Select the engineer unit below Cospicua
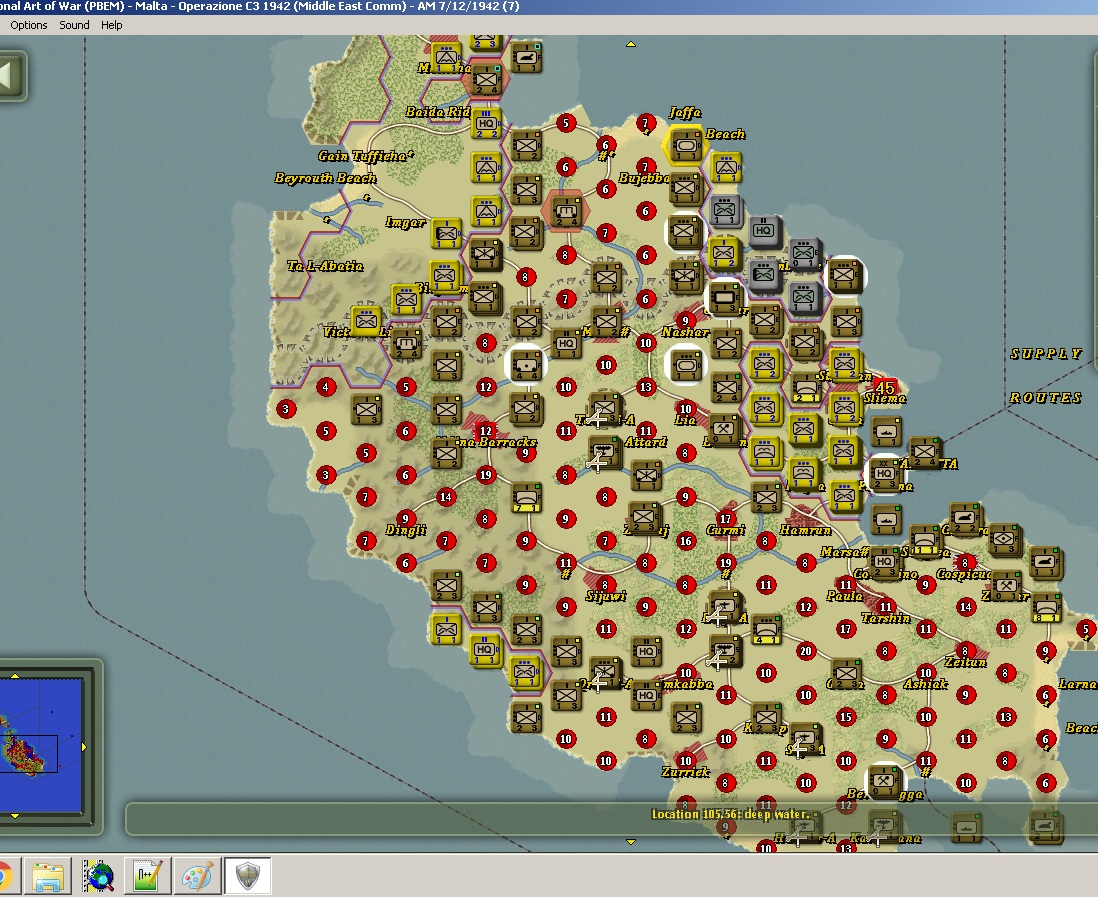The image size is (1098, 900). tap(1006, 585)
